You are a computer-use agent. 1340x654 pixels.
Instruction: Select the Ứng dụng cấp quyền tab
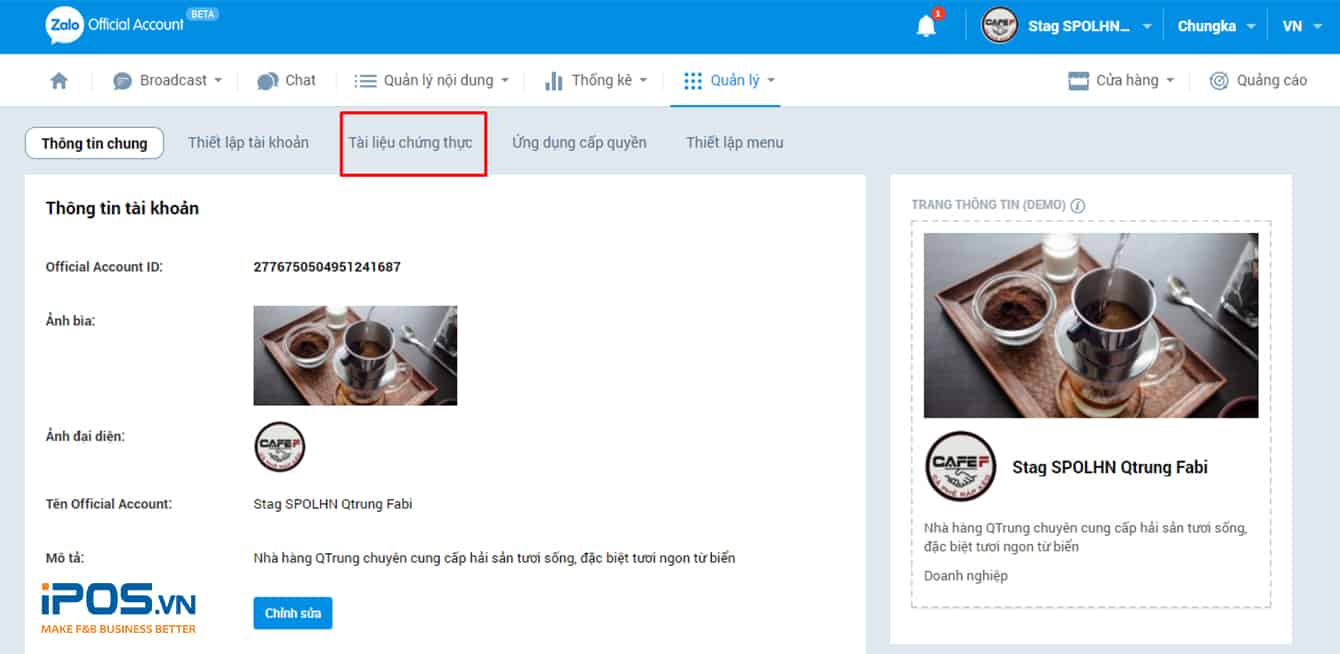click(x=578, y=142)
